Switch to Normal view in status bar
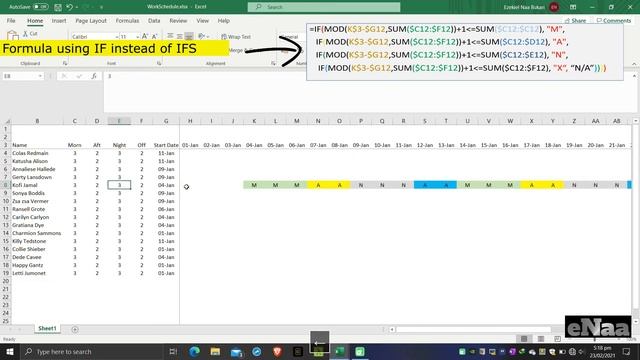The height and width of the screenshot is (360, 640). pos(524,339)
